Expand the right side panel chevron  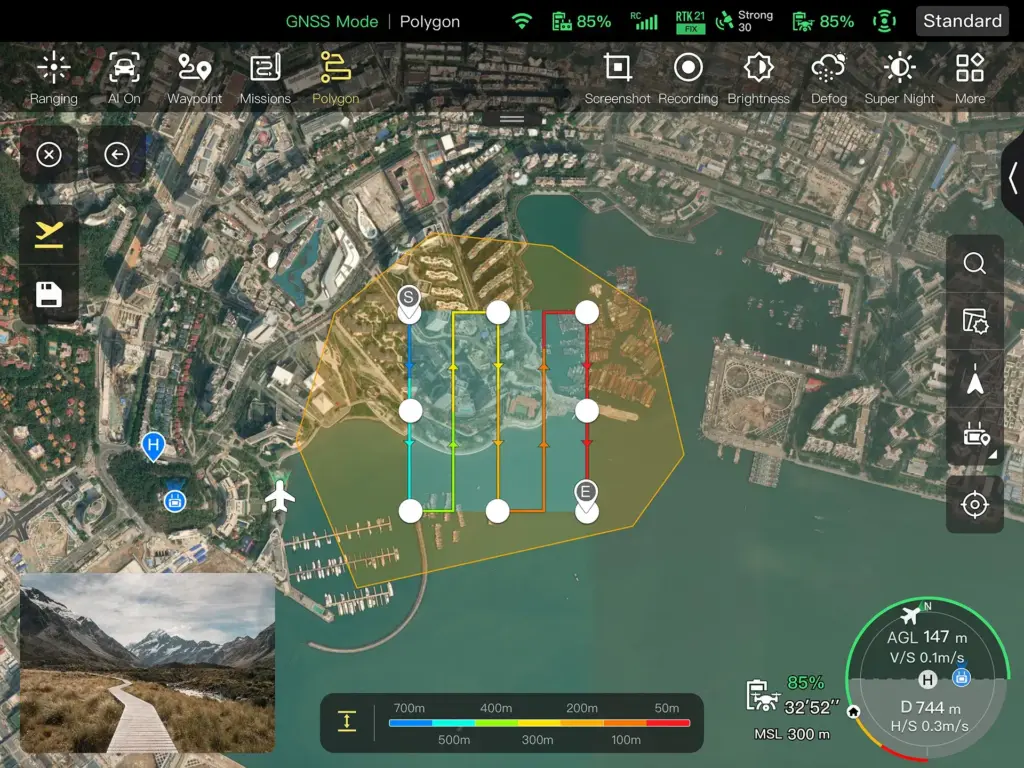coord(1012,178)
